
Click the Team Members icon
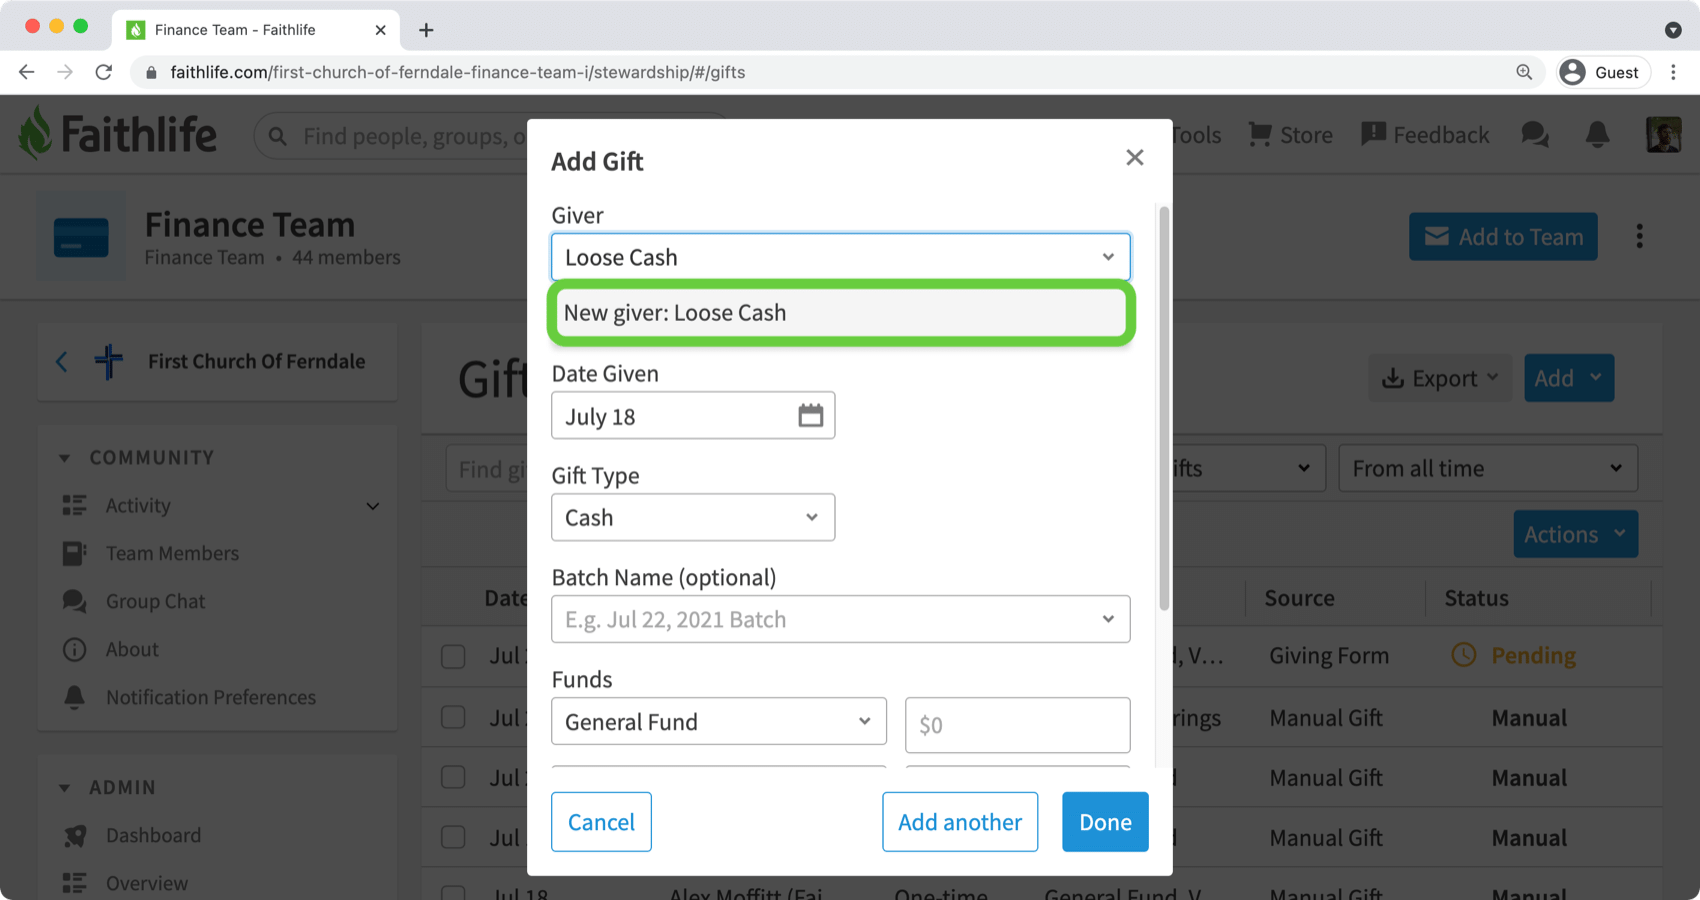coord(74,553)
